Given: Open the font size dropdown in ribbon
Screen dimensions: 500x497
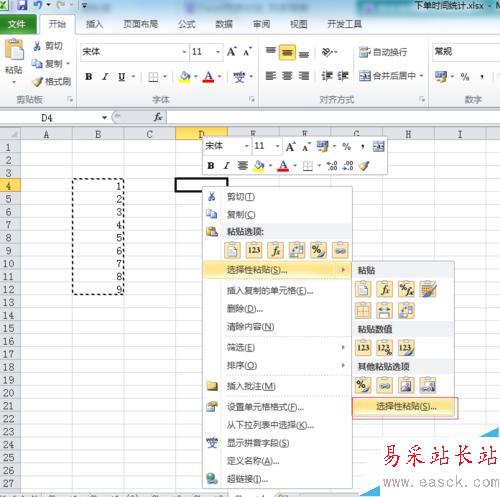Looking at the screenshot, I should 218,52.
